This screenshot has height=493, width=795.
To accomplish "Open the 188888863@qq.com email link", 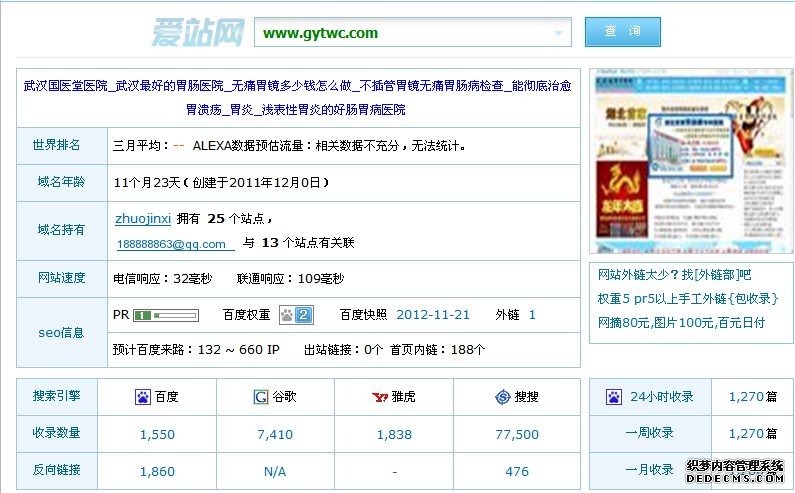I will (171, 244).
